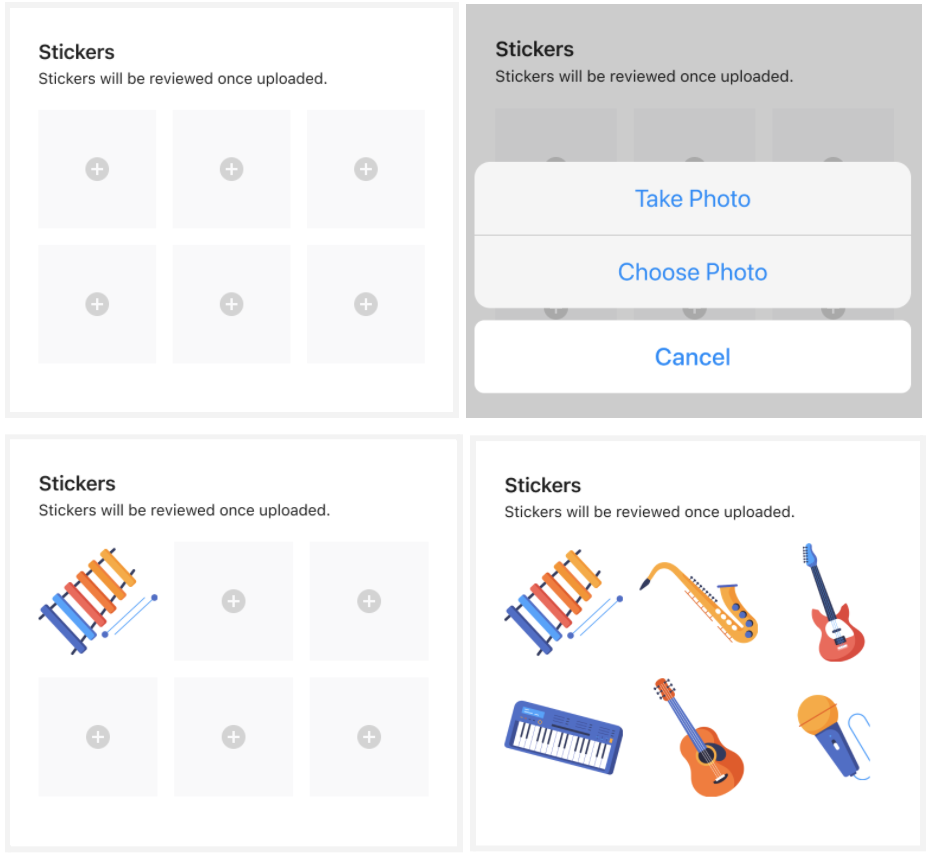Add sticker in slot right of xylophone
Image resolution: width=930 pixels, height=856 pixels.
point(234,601)
